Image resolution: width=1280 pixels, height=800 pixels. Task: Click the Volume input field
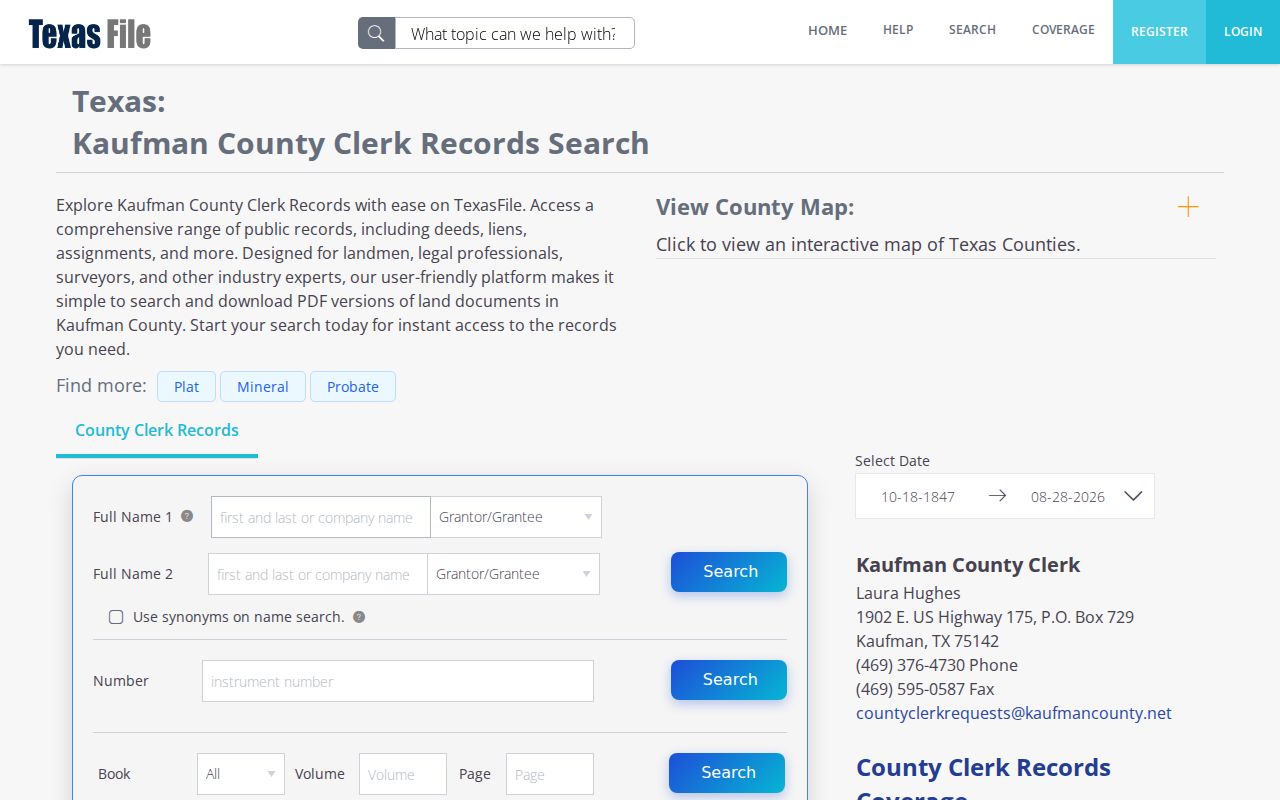[x=403, y=774]
